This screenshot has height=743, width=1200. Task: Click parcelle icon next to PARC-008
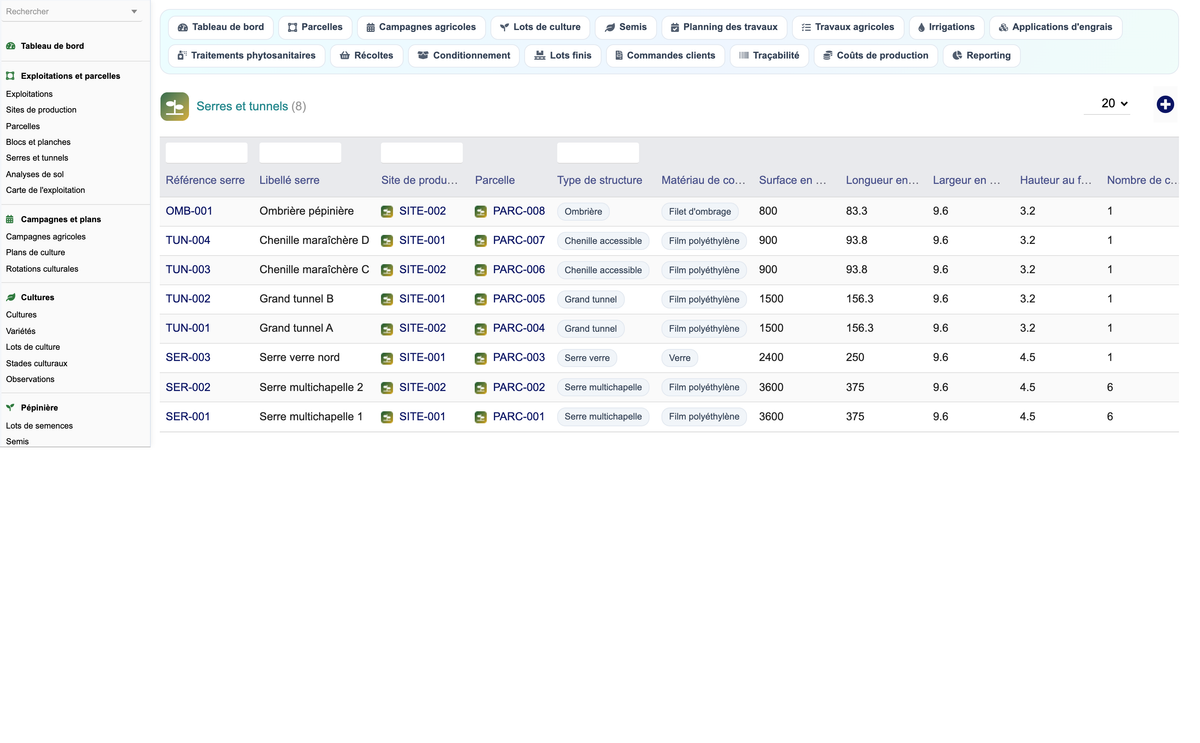point(481,212)
